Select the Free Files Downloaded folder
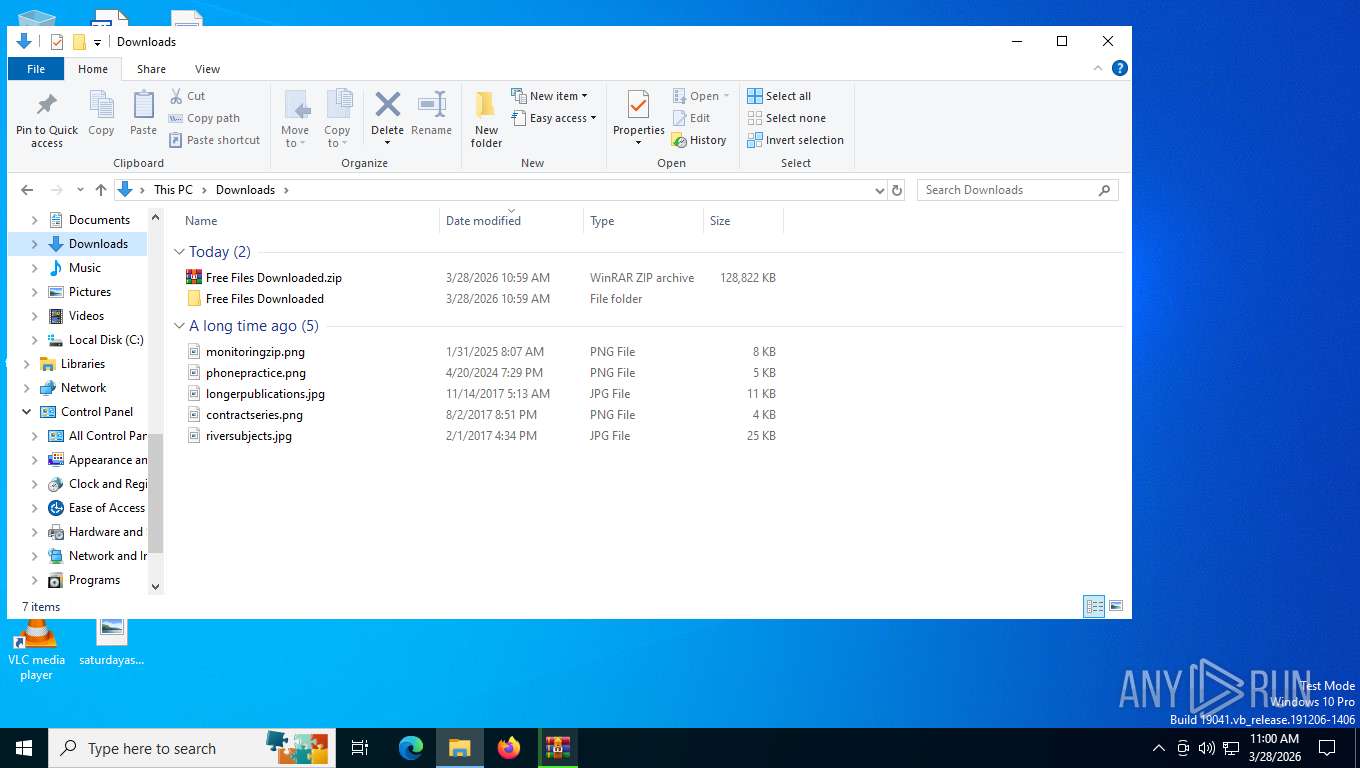Screen dimensions: 1360x768 point(265,299)
